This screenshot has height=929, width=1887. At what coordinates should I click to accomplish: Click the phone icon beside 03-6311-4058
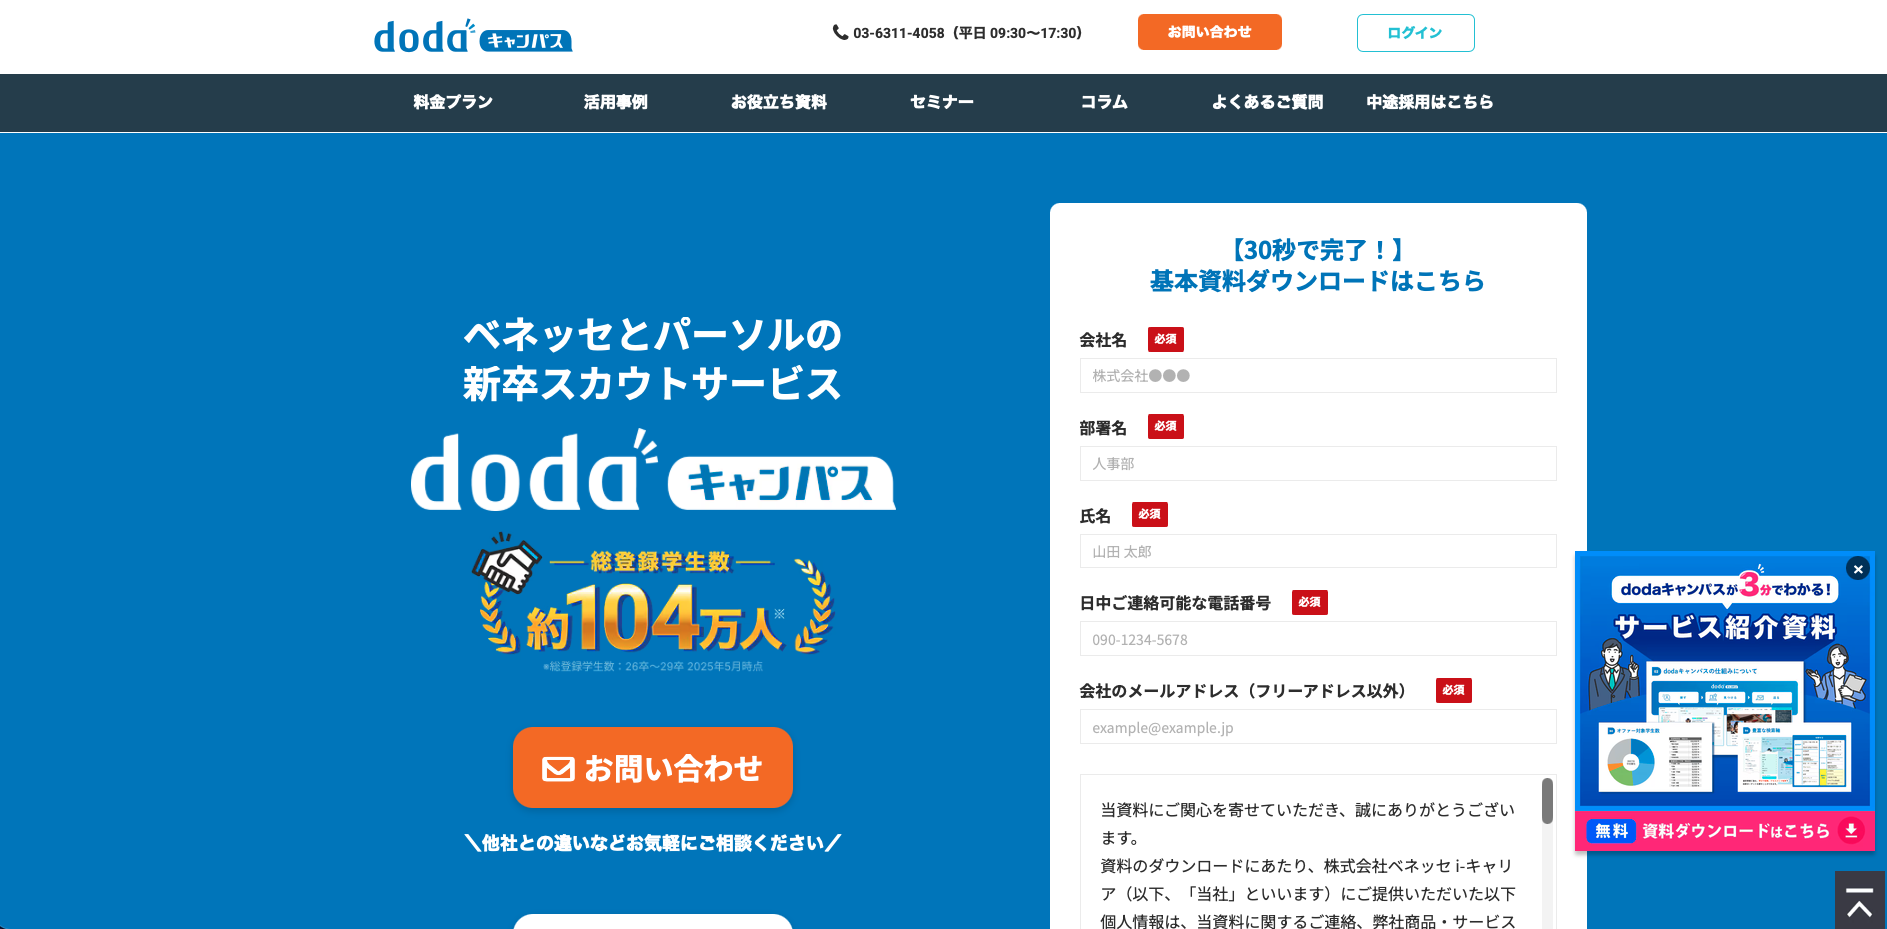[x=840, y=32]
